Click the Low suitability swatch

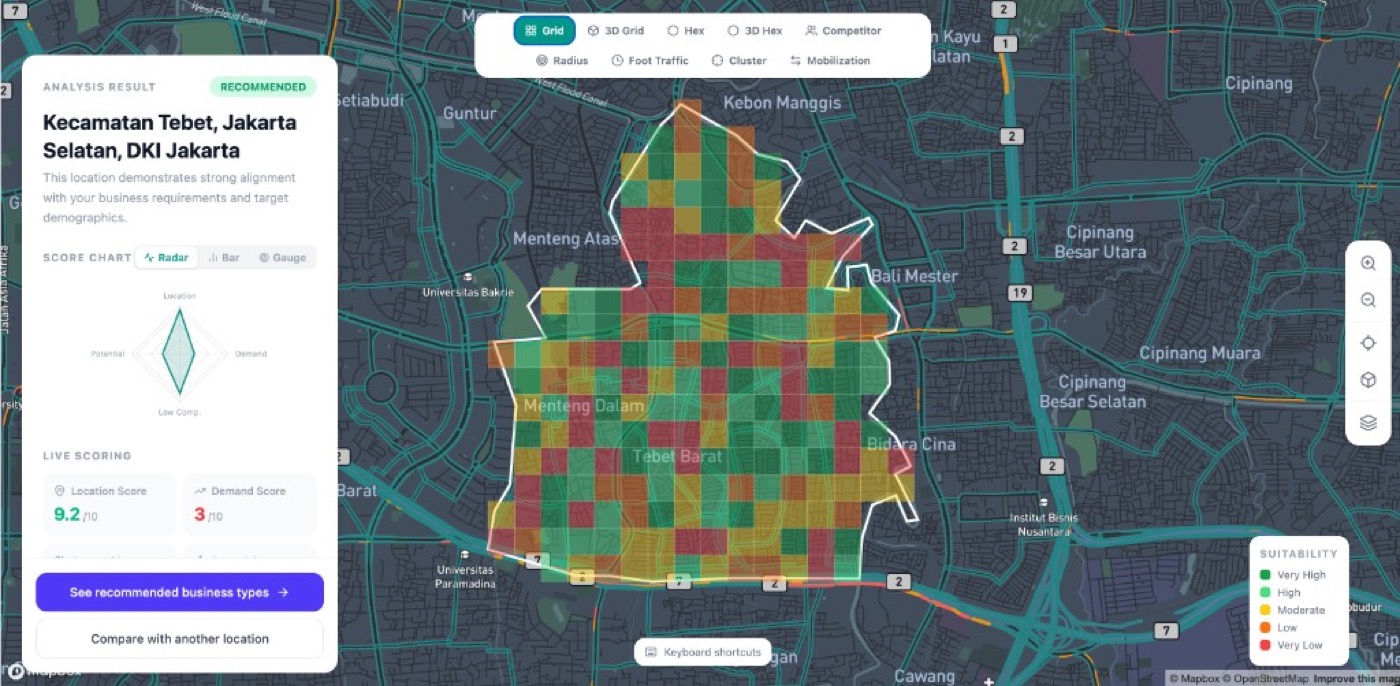point(1265,628)
